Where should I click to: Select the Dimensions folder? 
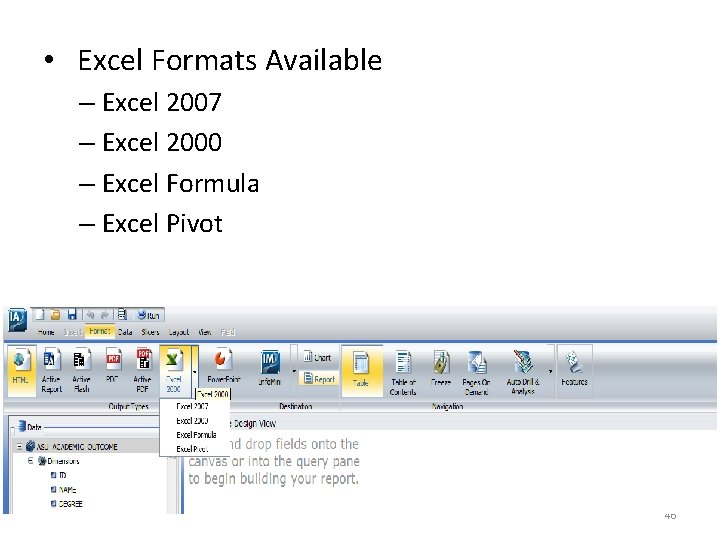59,461
